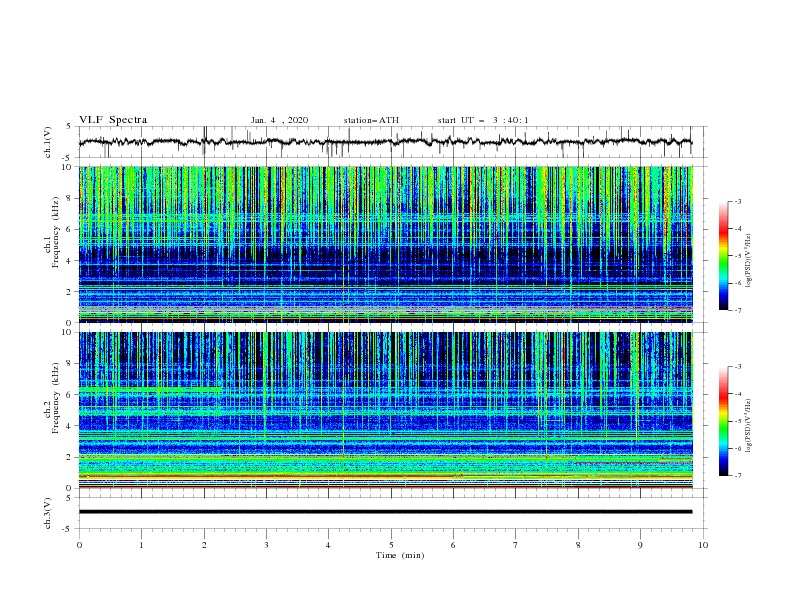Image resolution: width=792 pixels, height=612 pixels.
Task: Click the ch.1 spectrogram panel
Action: [x=385, y=244]
